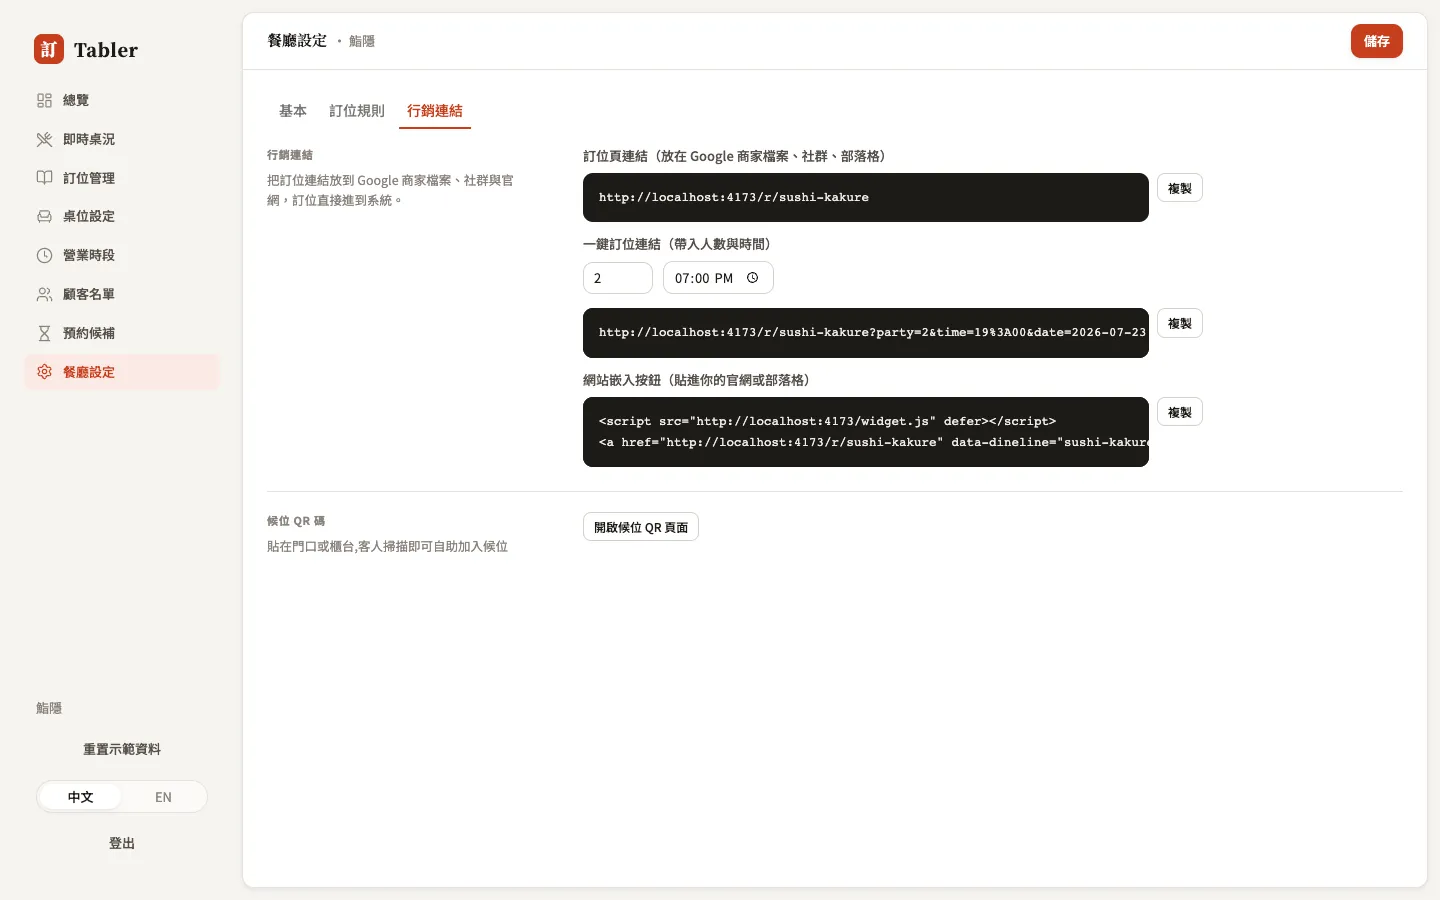This screenshot has height=900, width=1440.
Task: Click 開啟候位 QR 頁面 button
Action: (x=641, y=527)
